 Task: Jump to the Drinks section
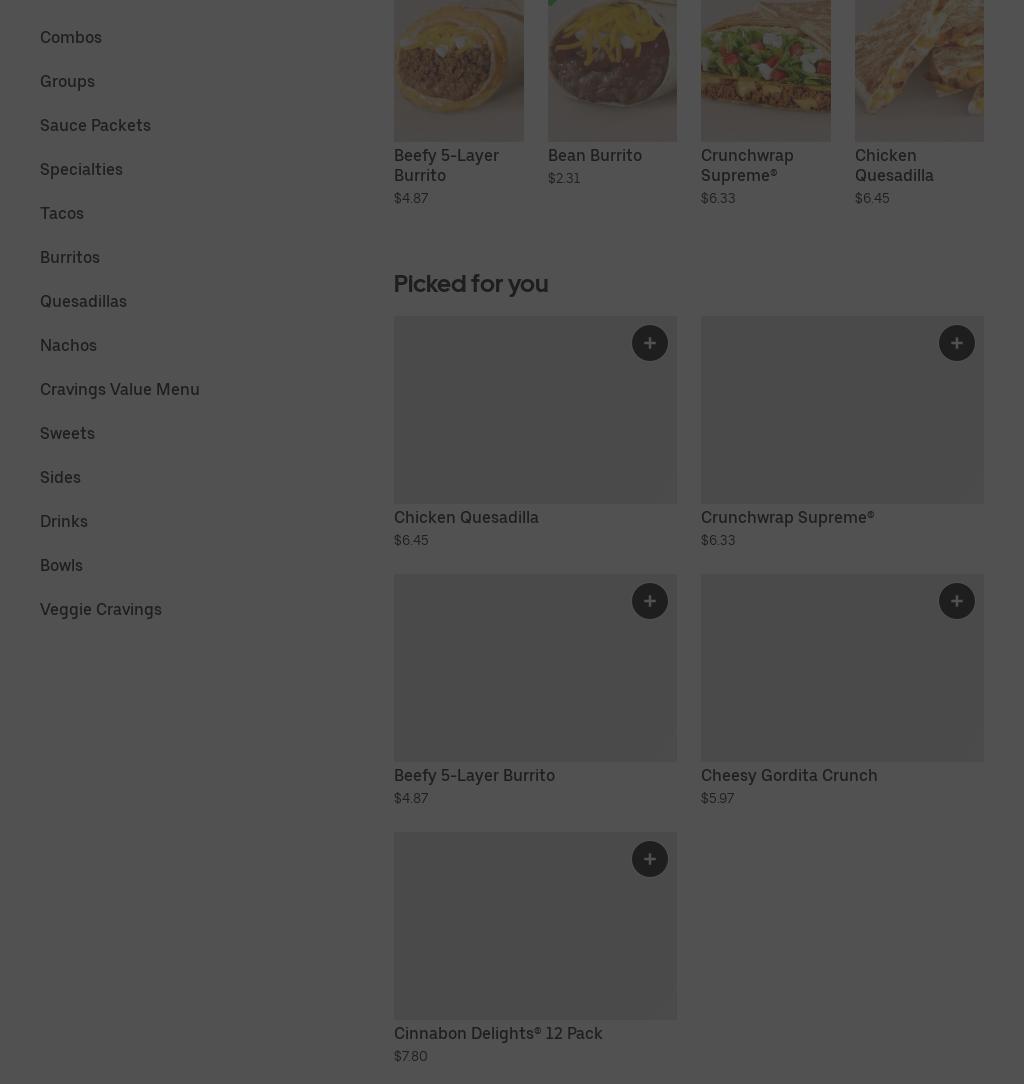(64, 521)
